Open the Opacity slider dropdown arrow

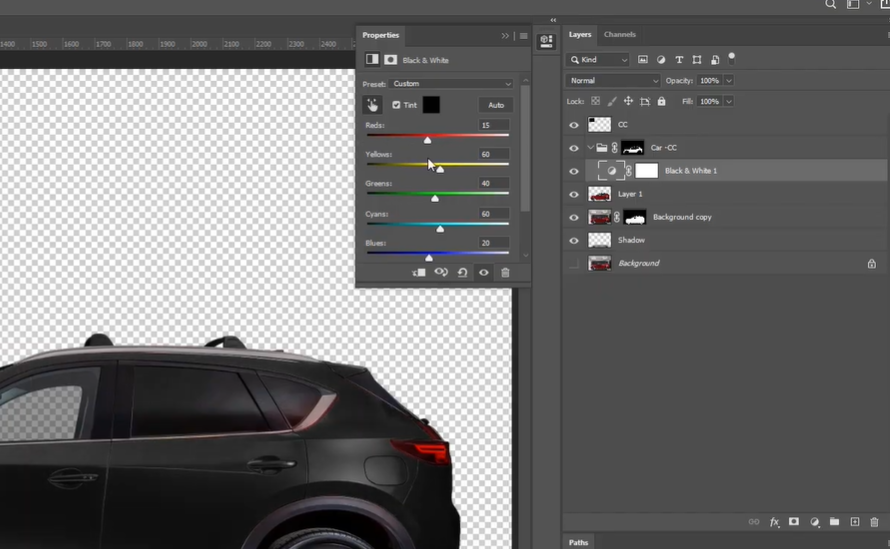729,81
